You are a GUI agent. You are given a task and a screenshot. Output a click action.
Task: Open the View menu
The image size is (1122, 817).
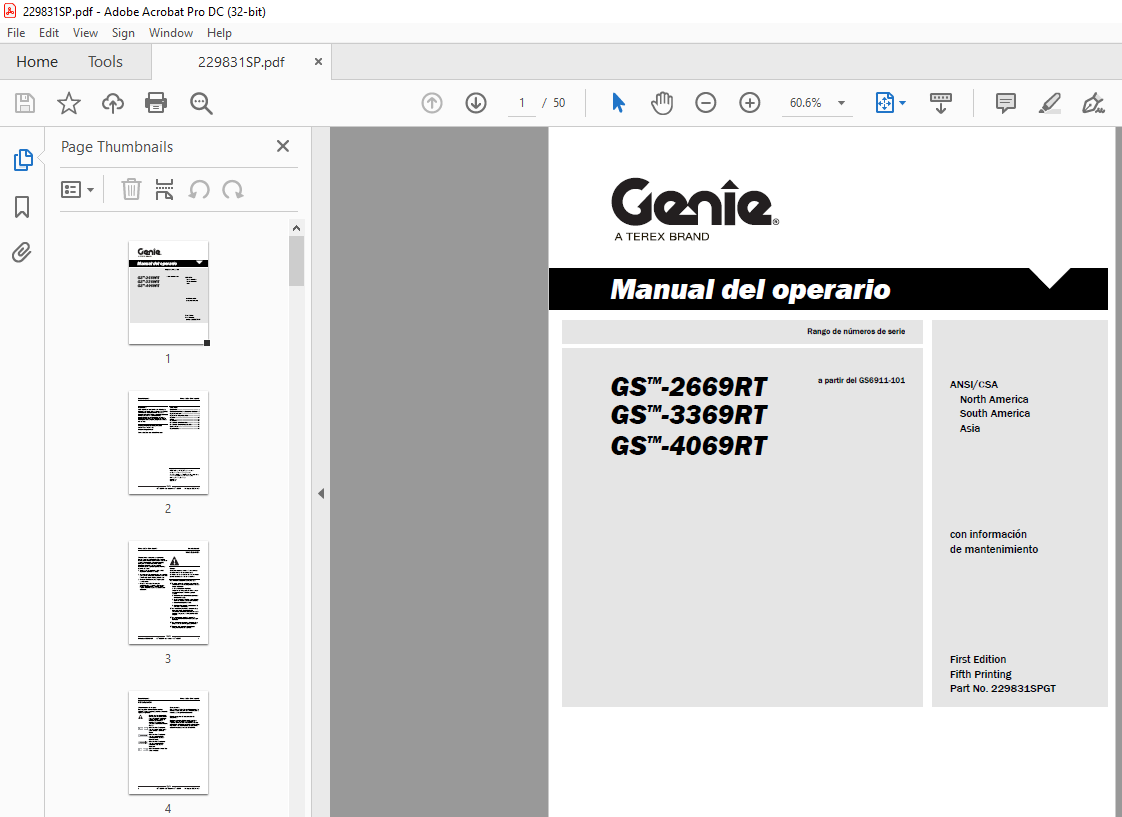[x=85, y=33]
